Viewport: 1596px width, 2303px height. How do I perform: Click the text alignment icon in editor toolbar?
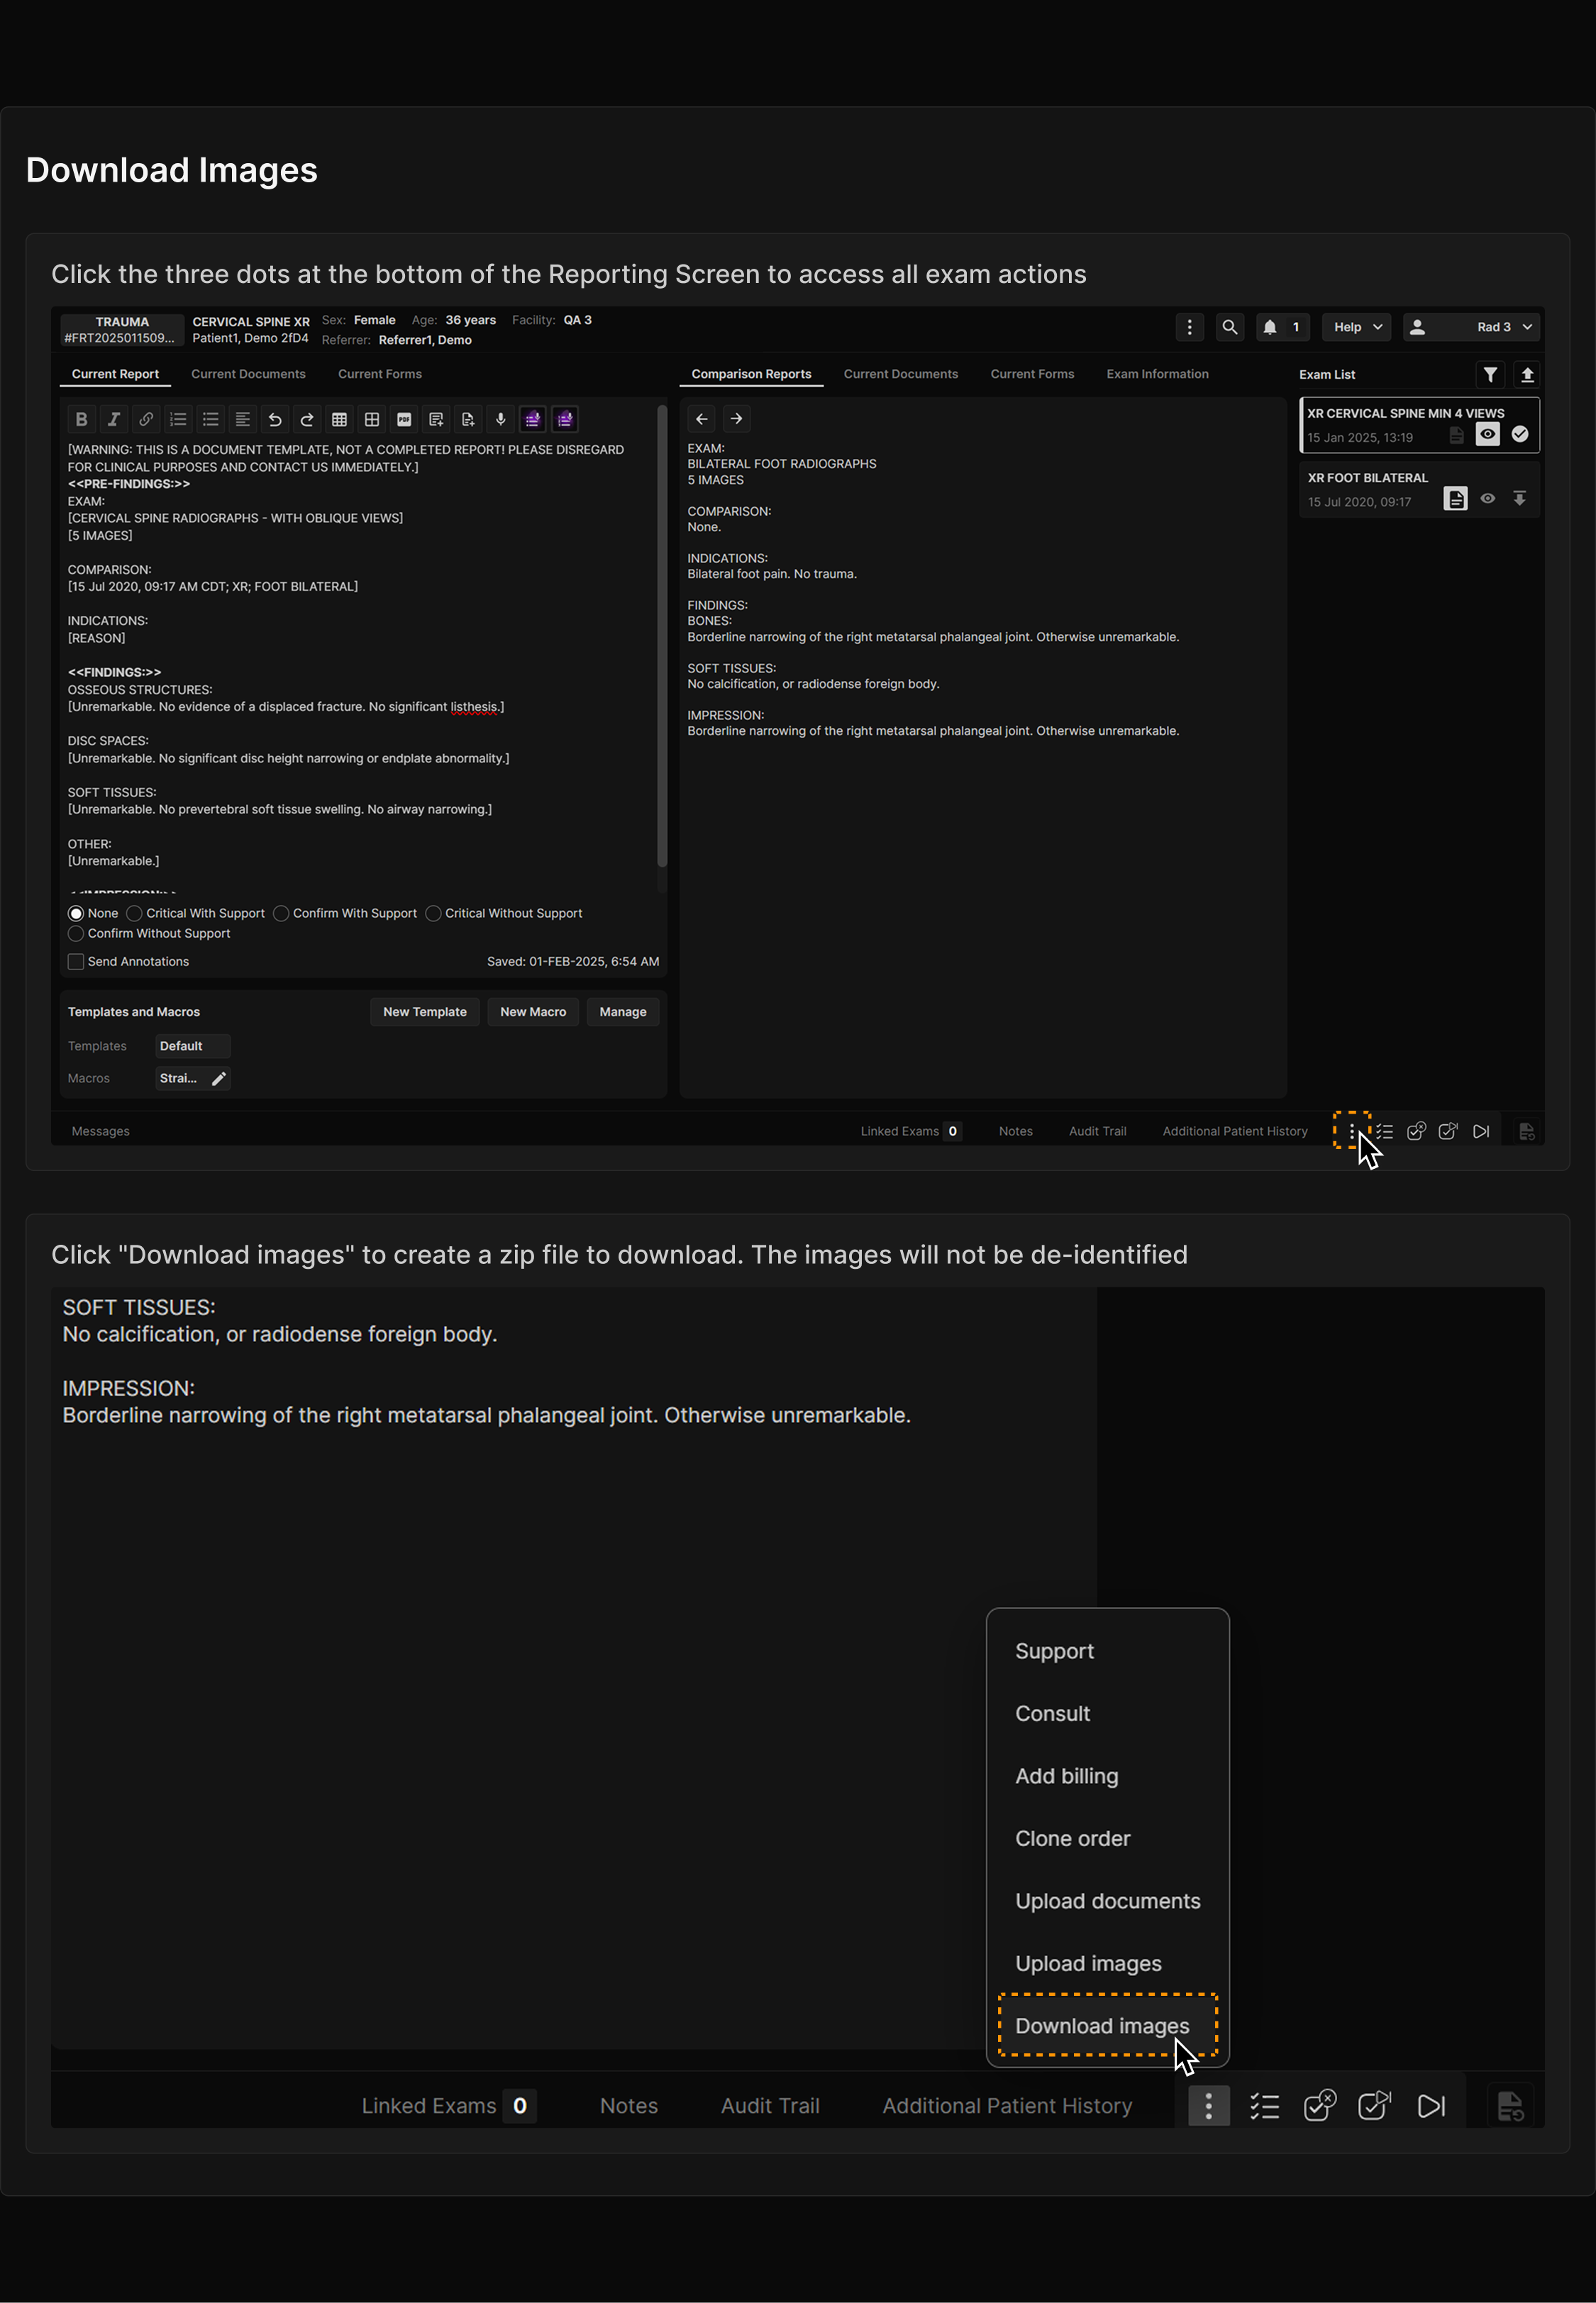click(x=242, y=419)
